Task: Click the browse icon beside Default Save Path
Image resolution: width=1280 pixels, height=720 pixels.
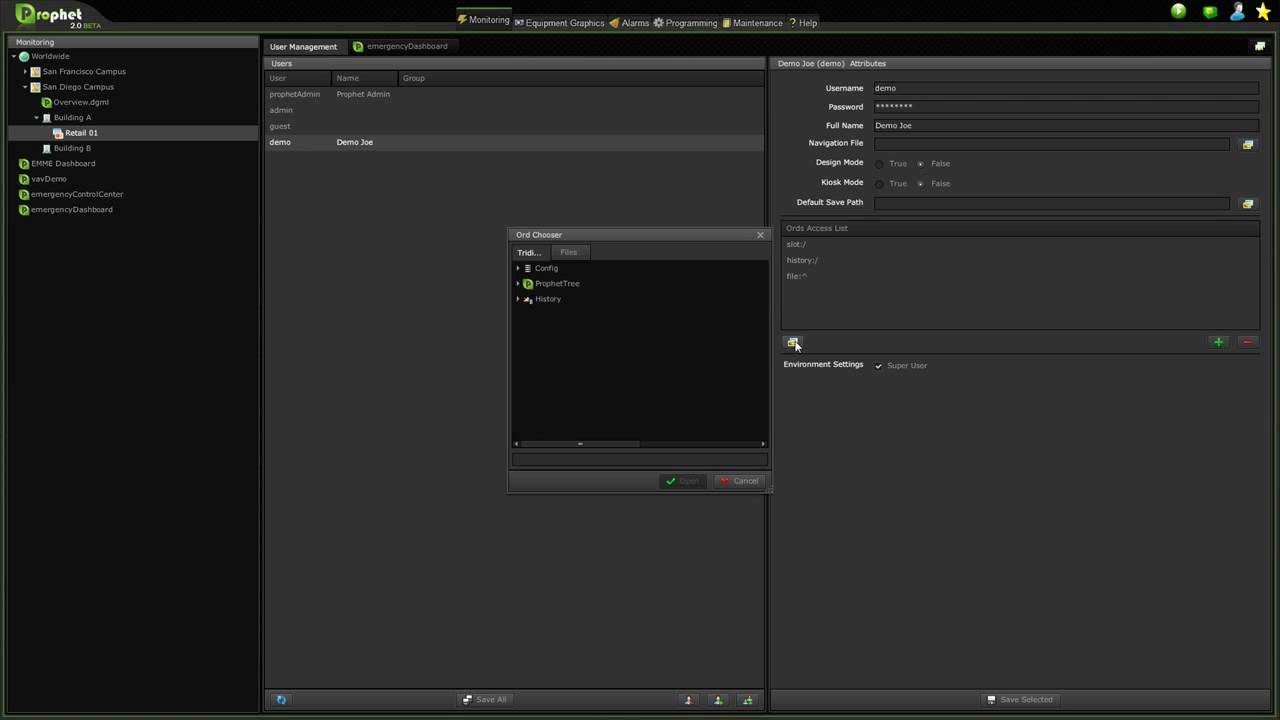Action: [1247, 203]
